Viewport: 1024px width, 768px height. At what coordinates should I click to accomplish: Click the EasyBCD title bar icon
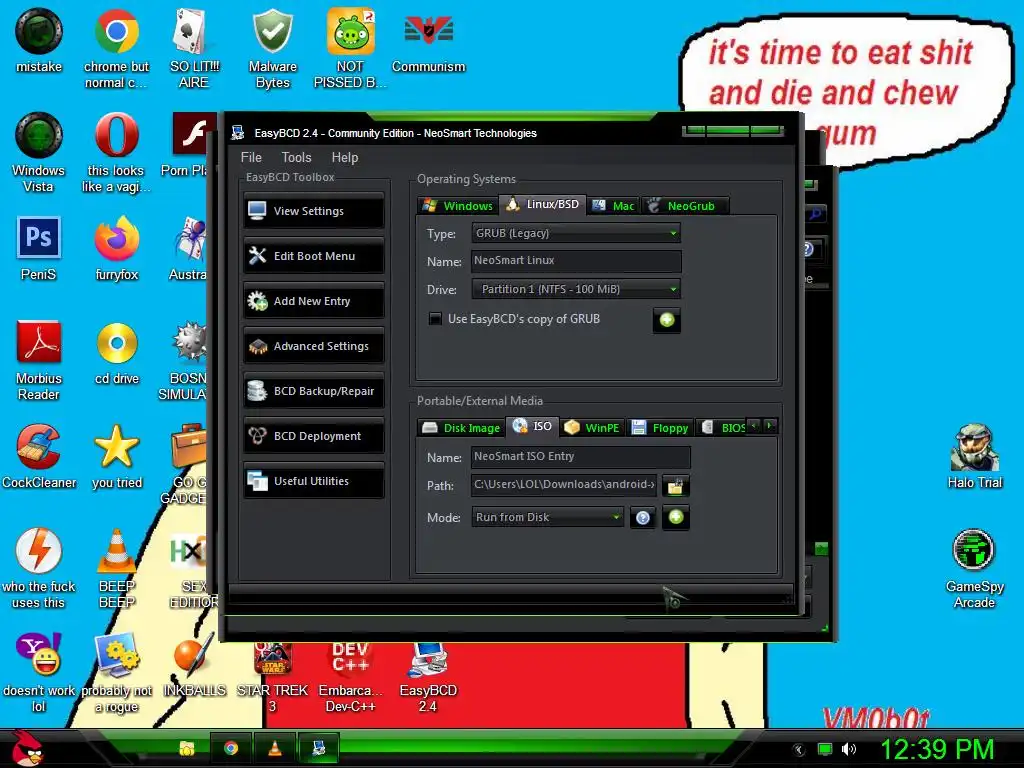click(x=238, y=133)
